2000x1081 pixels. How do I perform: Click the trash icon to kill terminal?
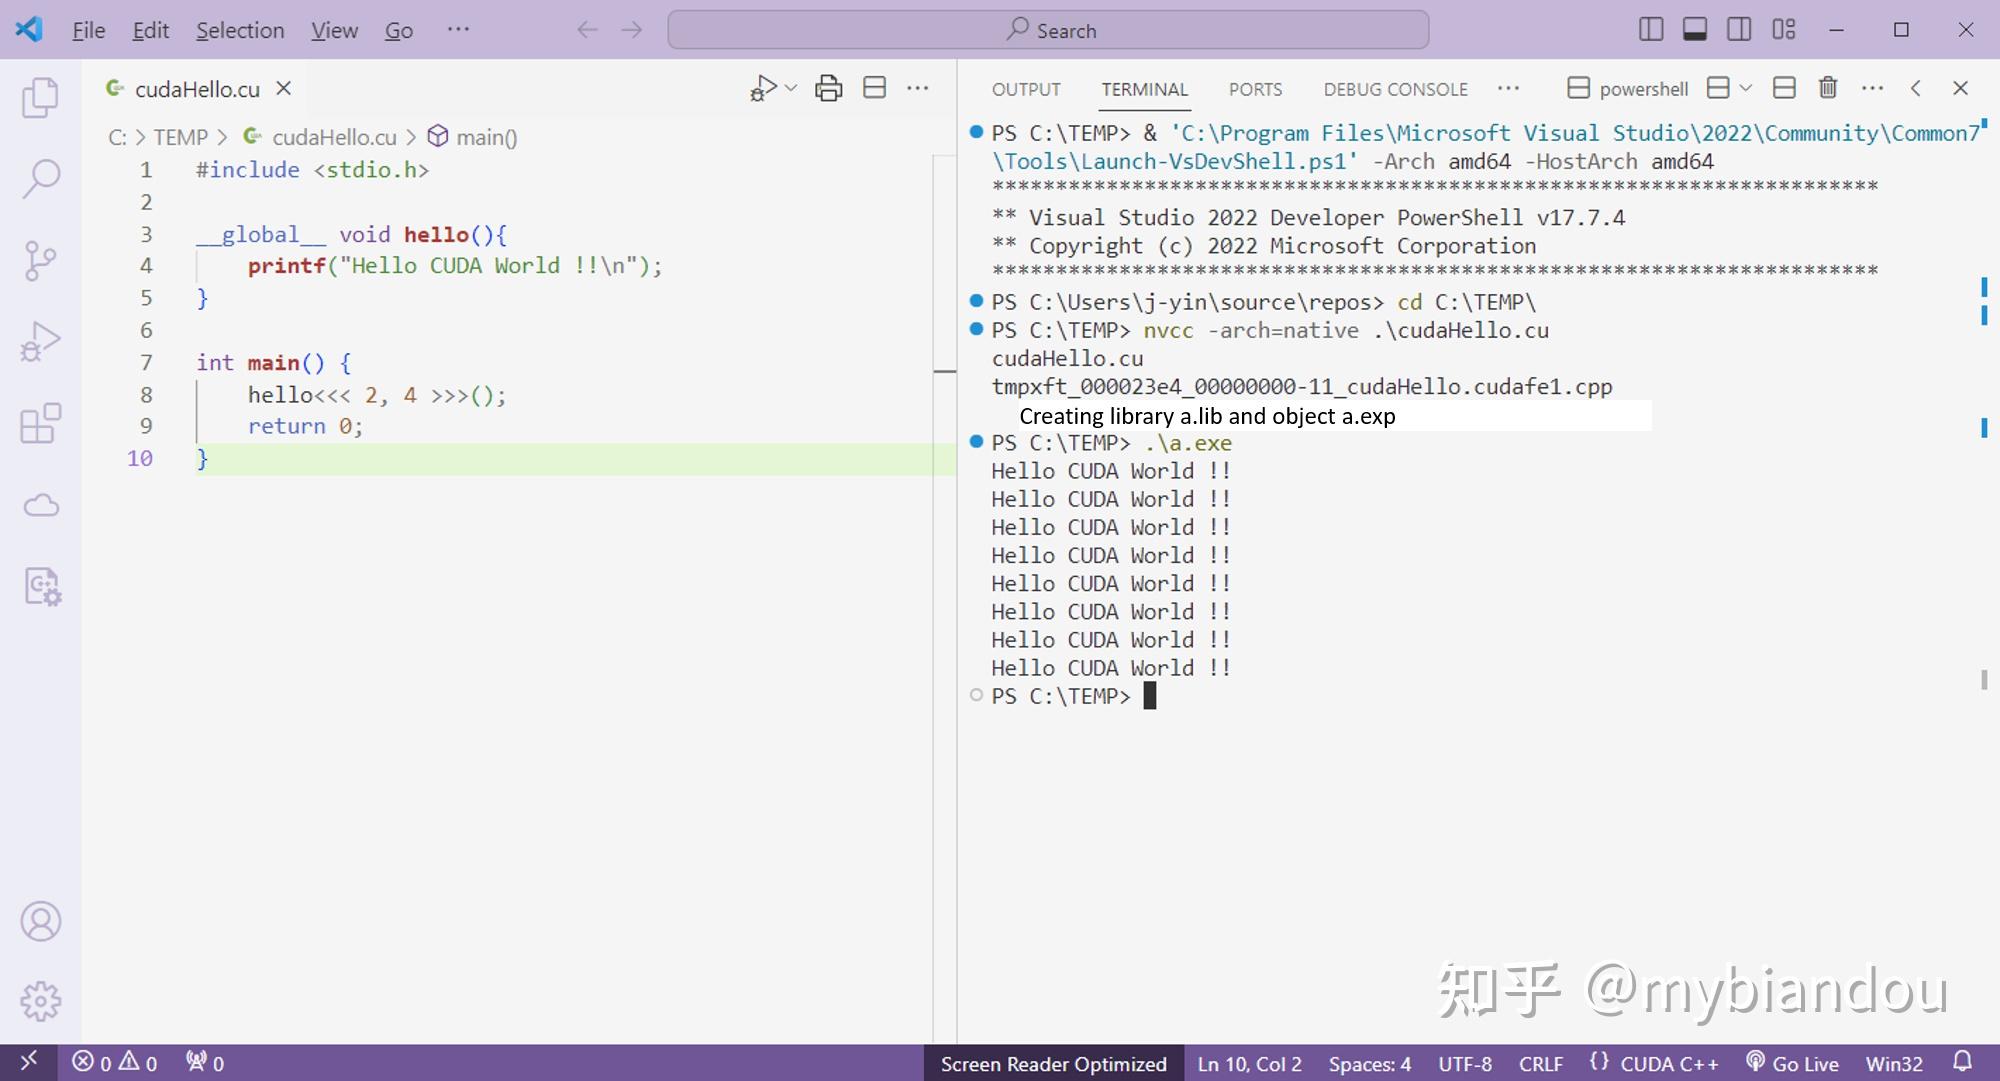tap(1828, 88)
